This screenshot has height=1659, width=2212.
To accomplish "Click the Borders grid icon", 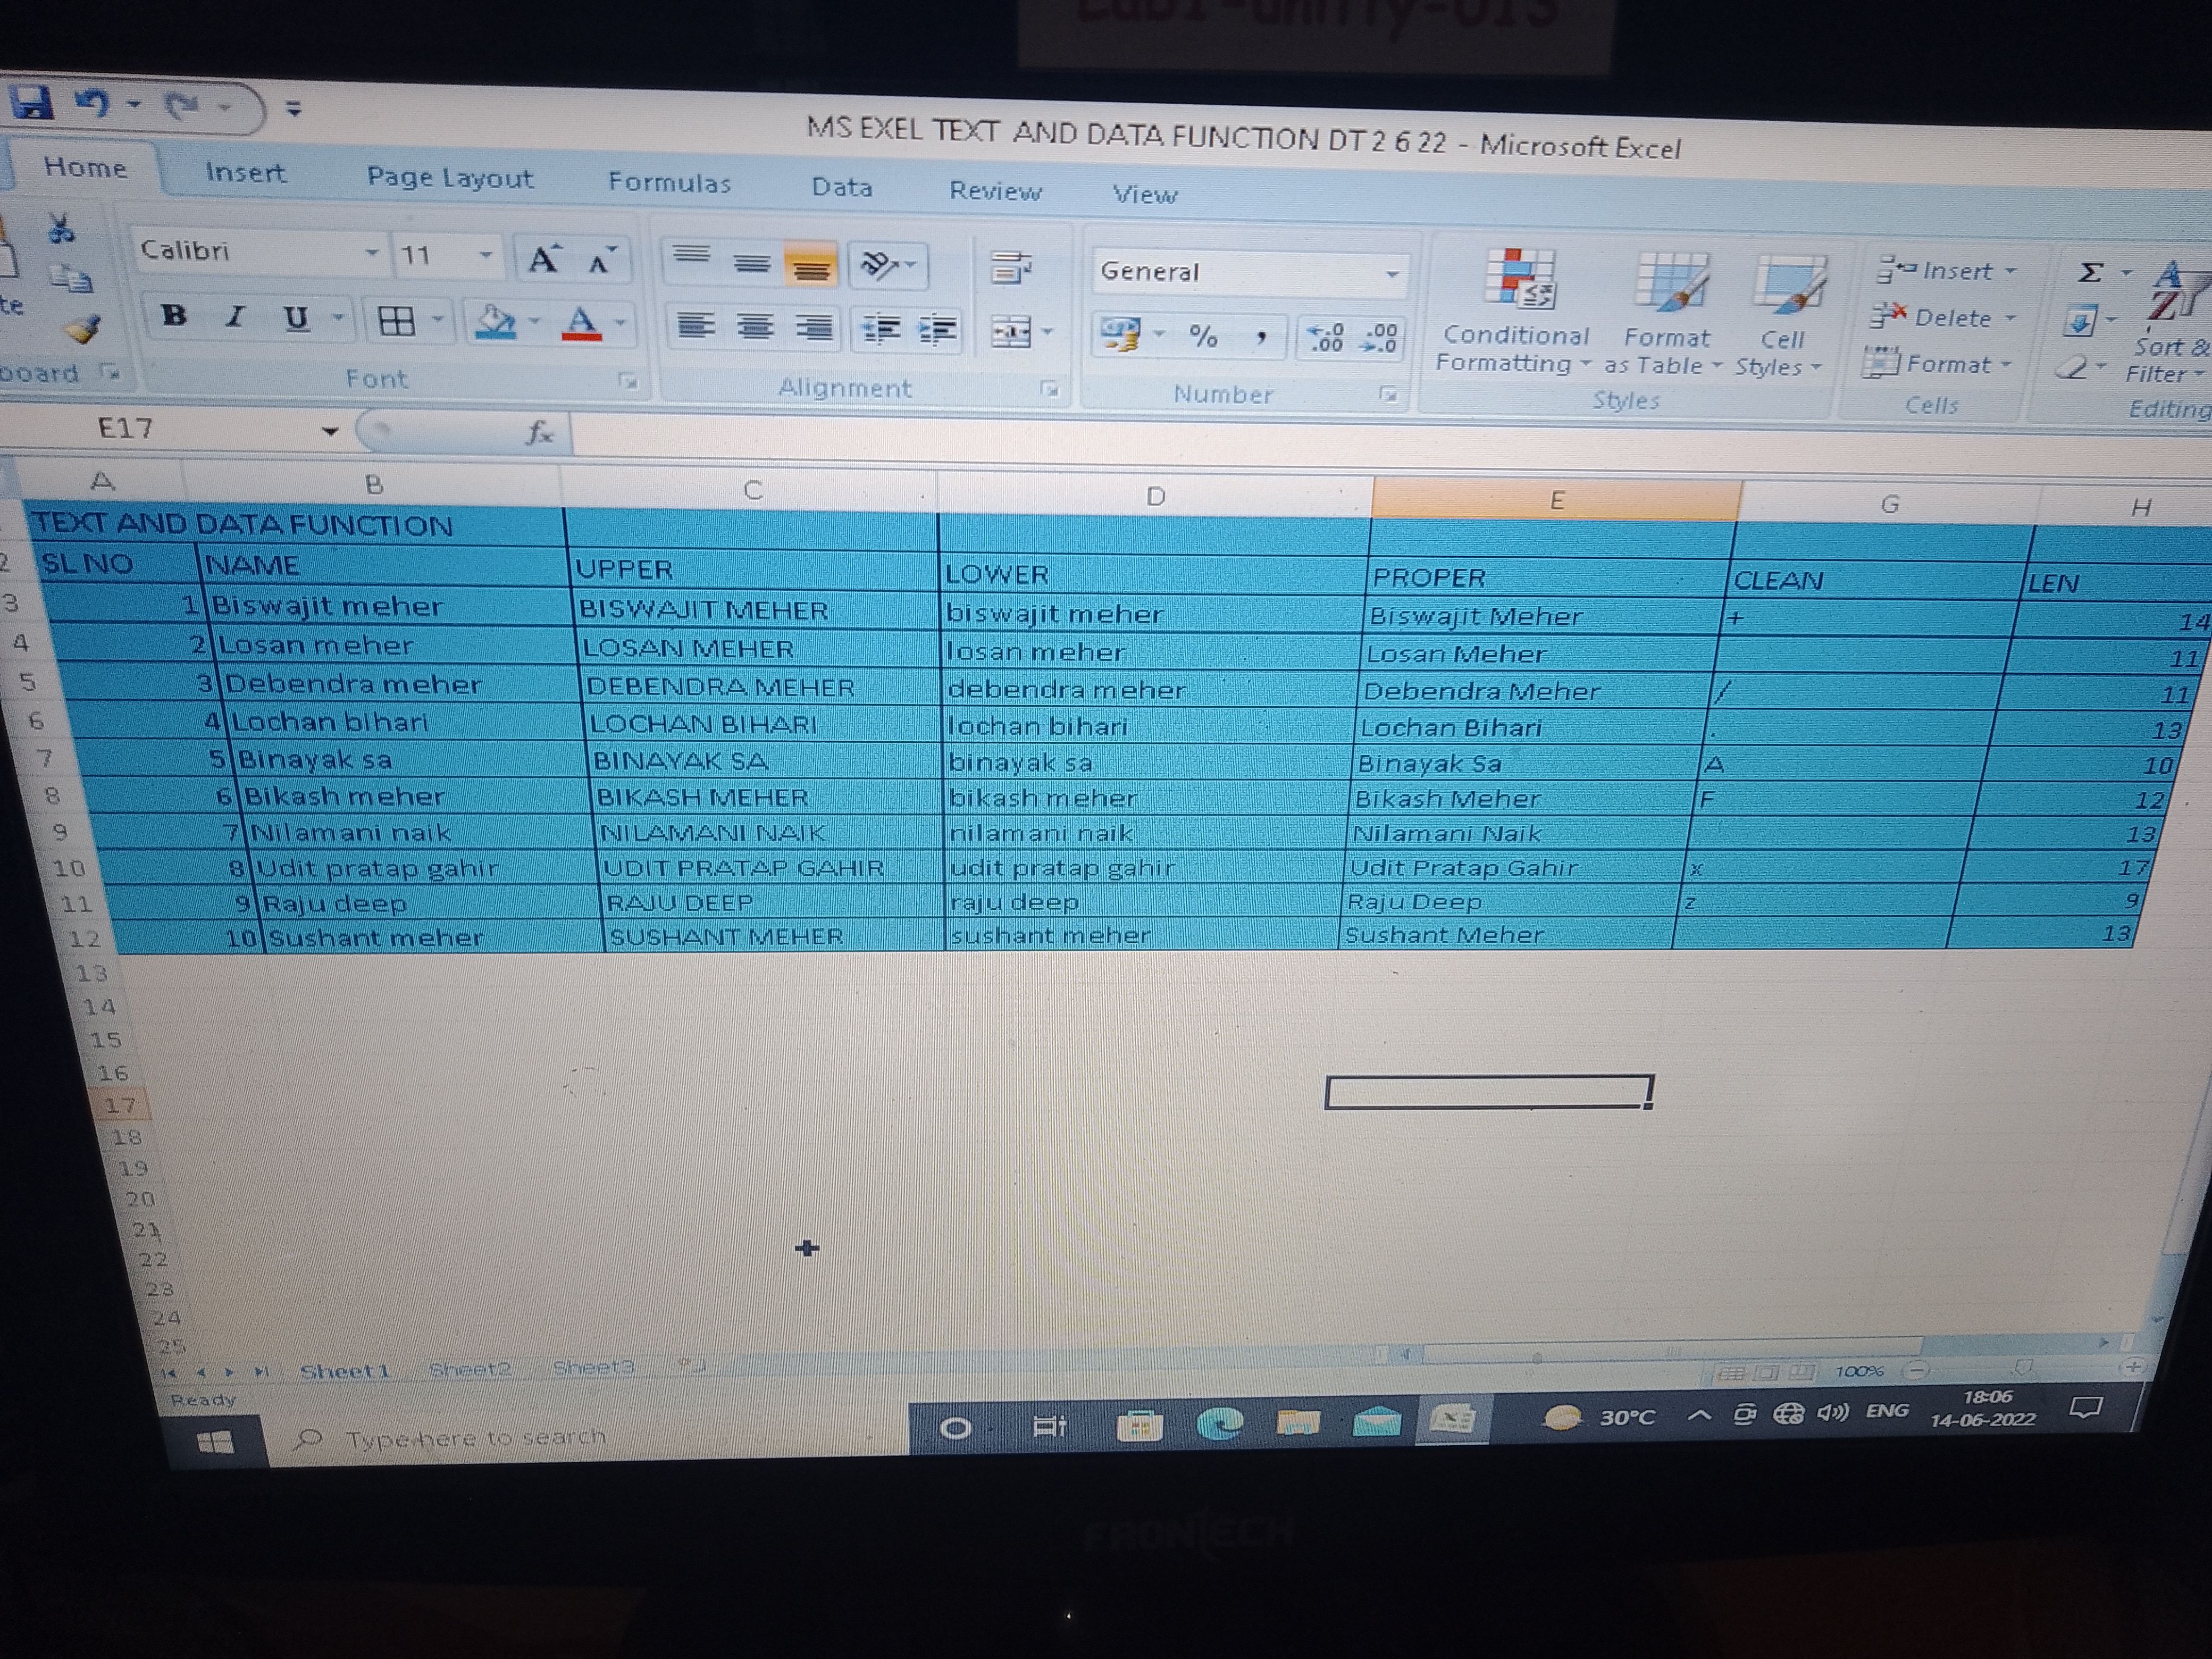I will click(397, 321).
